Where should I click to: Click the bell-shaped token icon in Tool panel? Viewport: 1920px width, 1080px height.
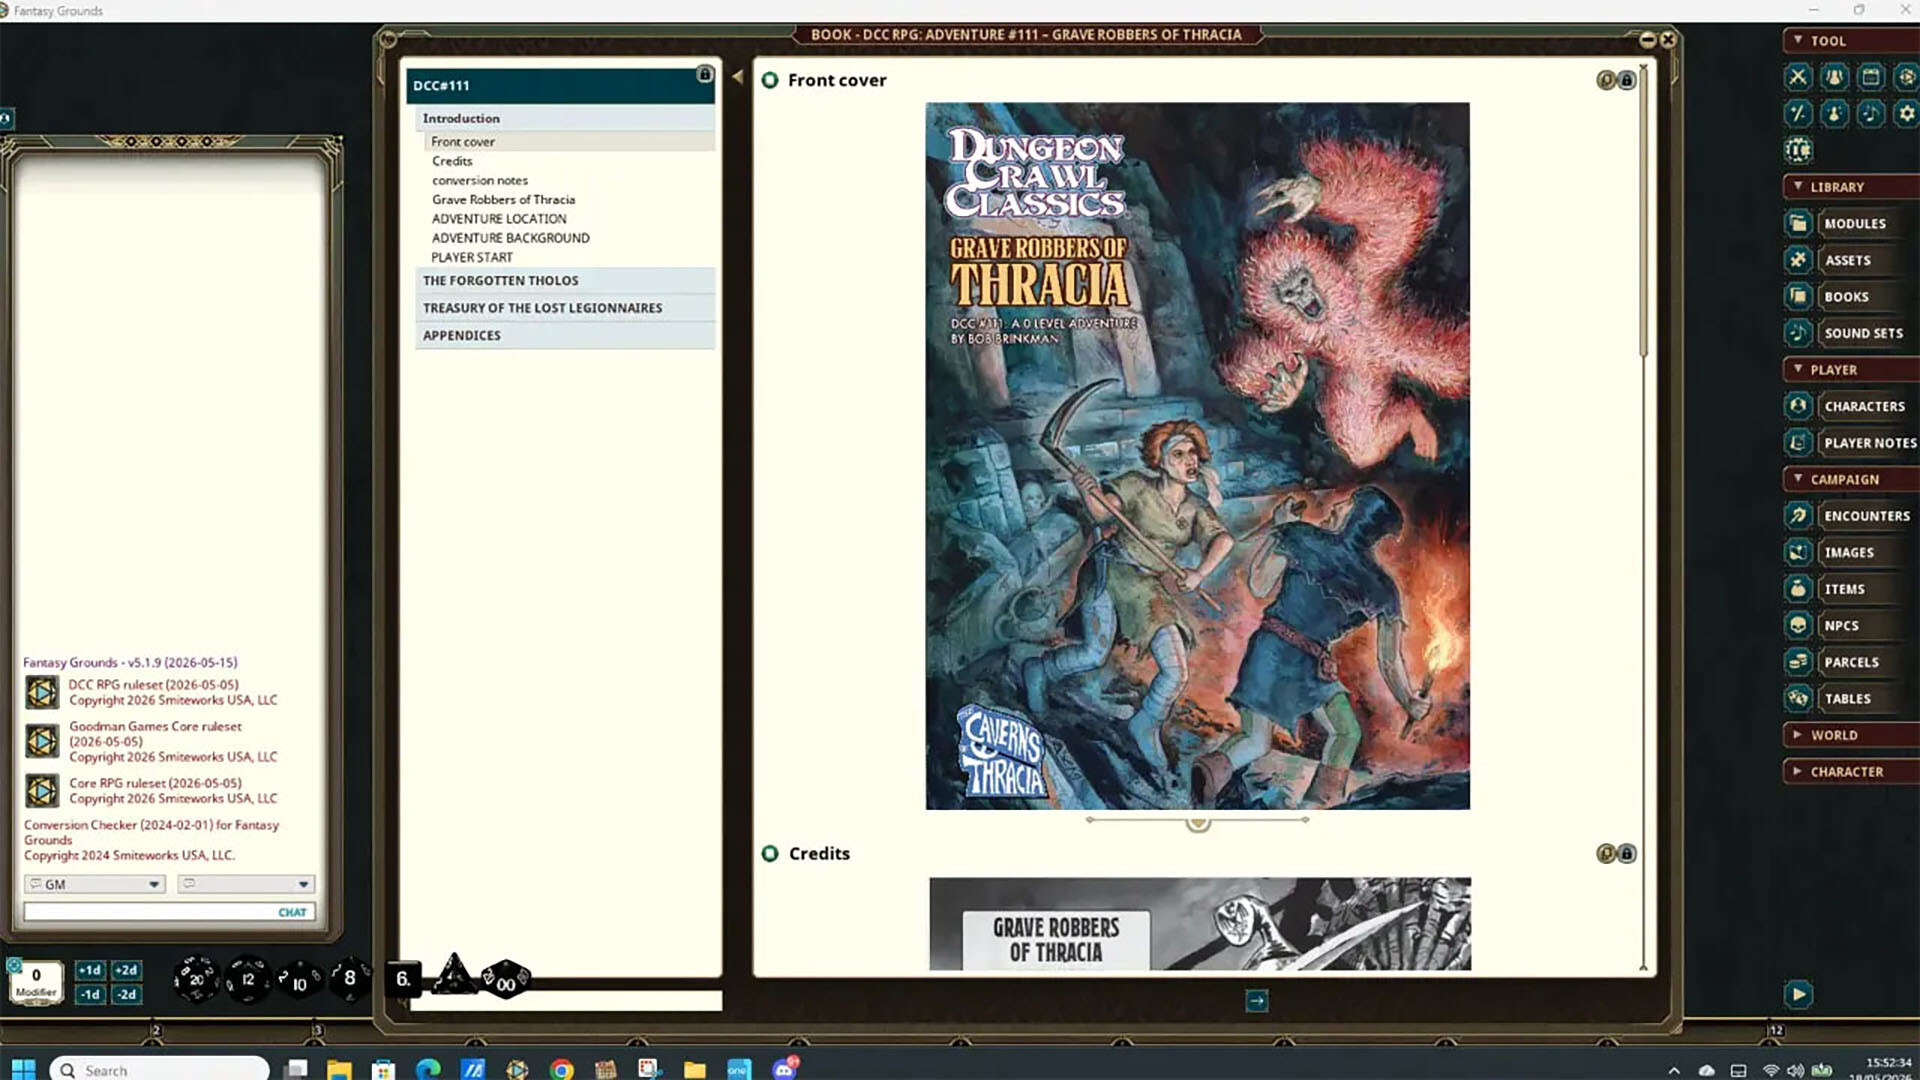[1834, 77]
